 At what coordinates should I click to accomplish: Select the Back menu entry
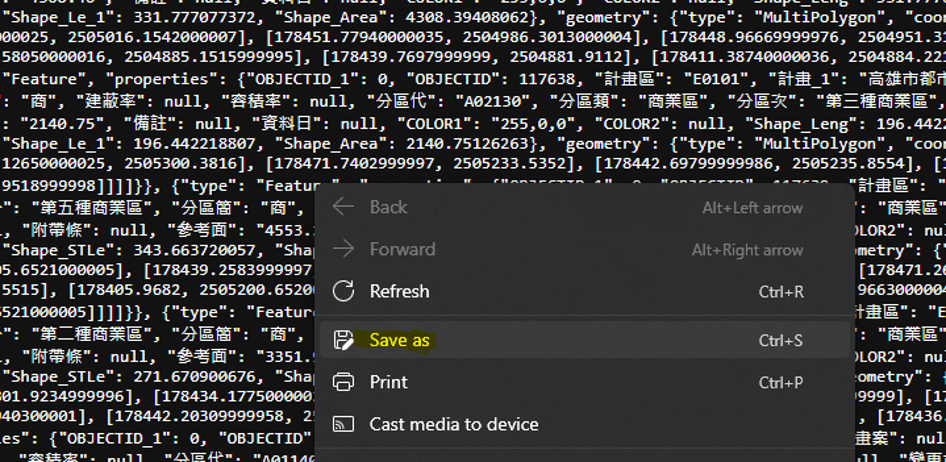coord(388,207)
